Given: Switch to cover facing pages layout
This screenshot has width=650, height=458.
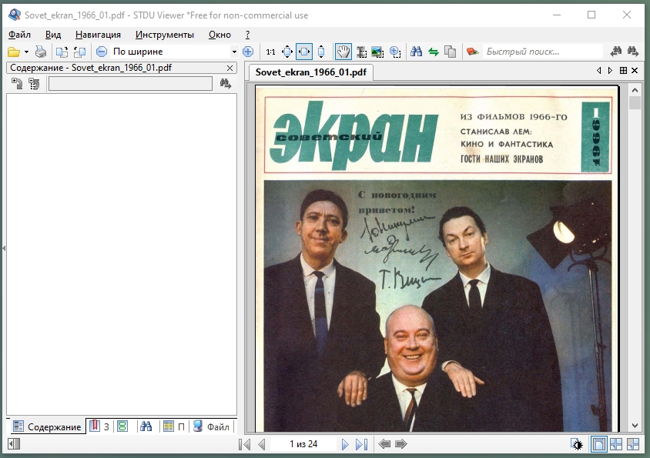Looking at the screenshot, I should coord(633,444).
